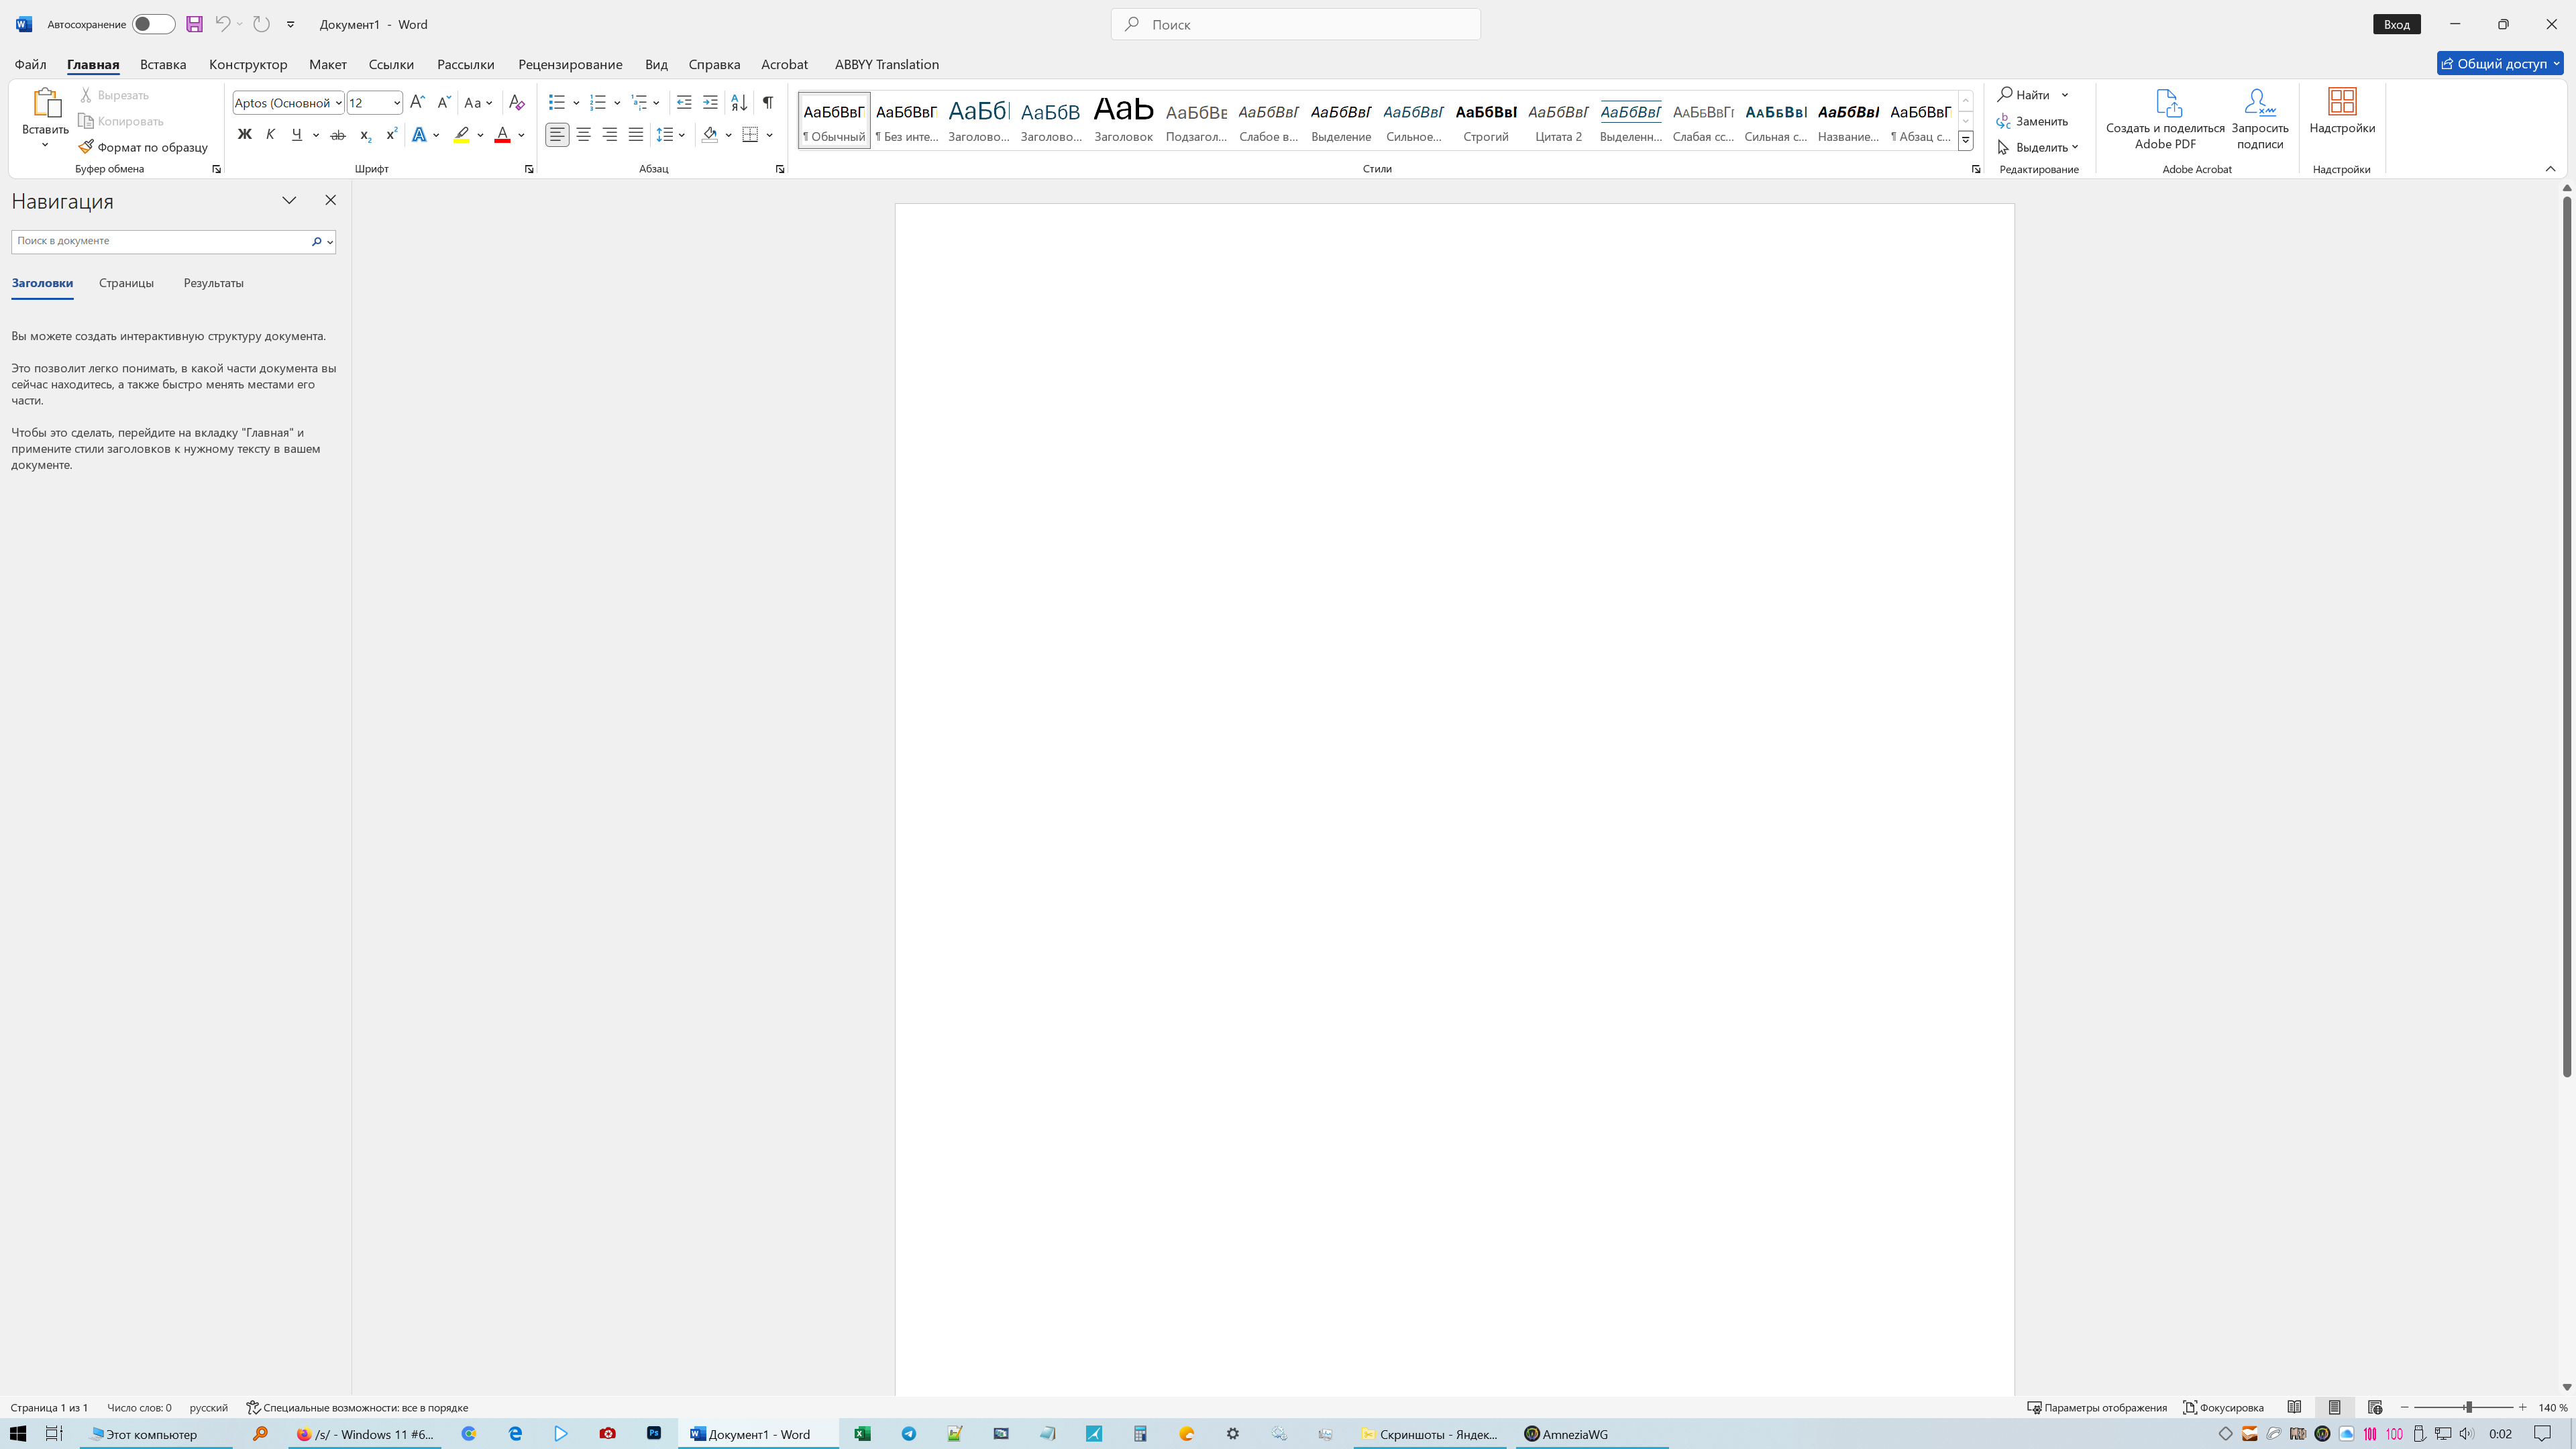Viewport: 2576px width, 1449px height.
Task: Open the font size dropdown
Action: click(x=397, y=102)
